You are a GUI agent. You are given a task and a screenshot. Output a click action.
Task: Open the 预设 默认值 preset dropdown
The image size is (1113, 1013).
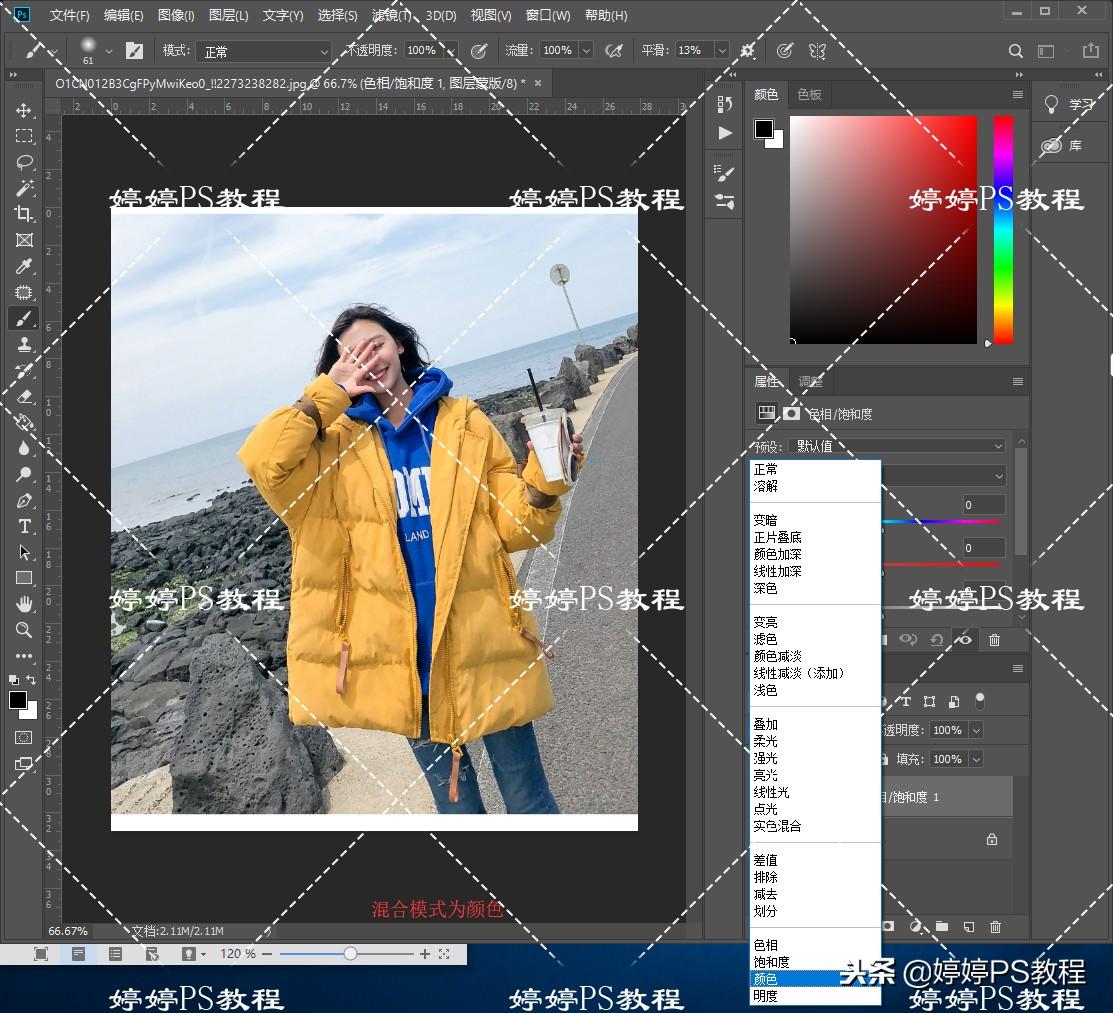coord(898,446)
